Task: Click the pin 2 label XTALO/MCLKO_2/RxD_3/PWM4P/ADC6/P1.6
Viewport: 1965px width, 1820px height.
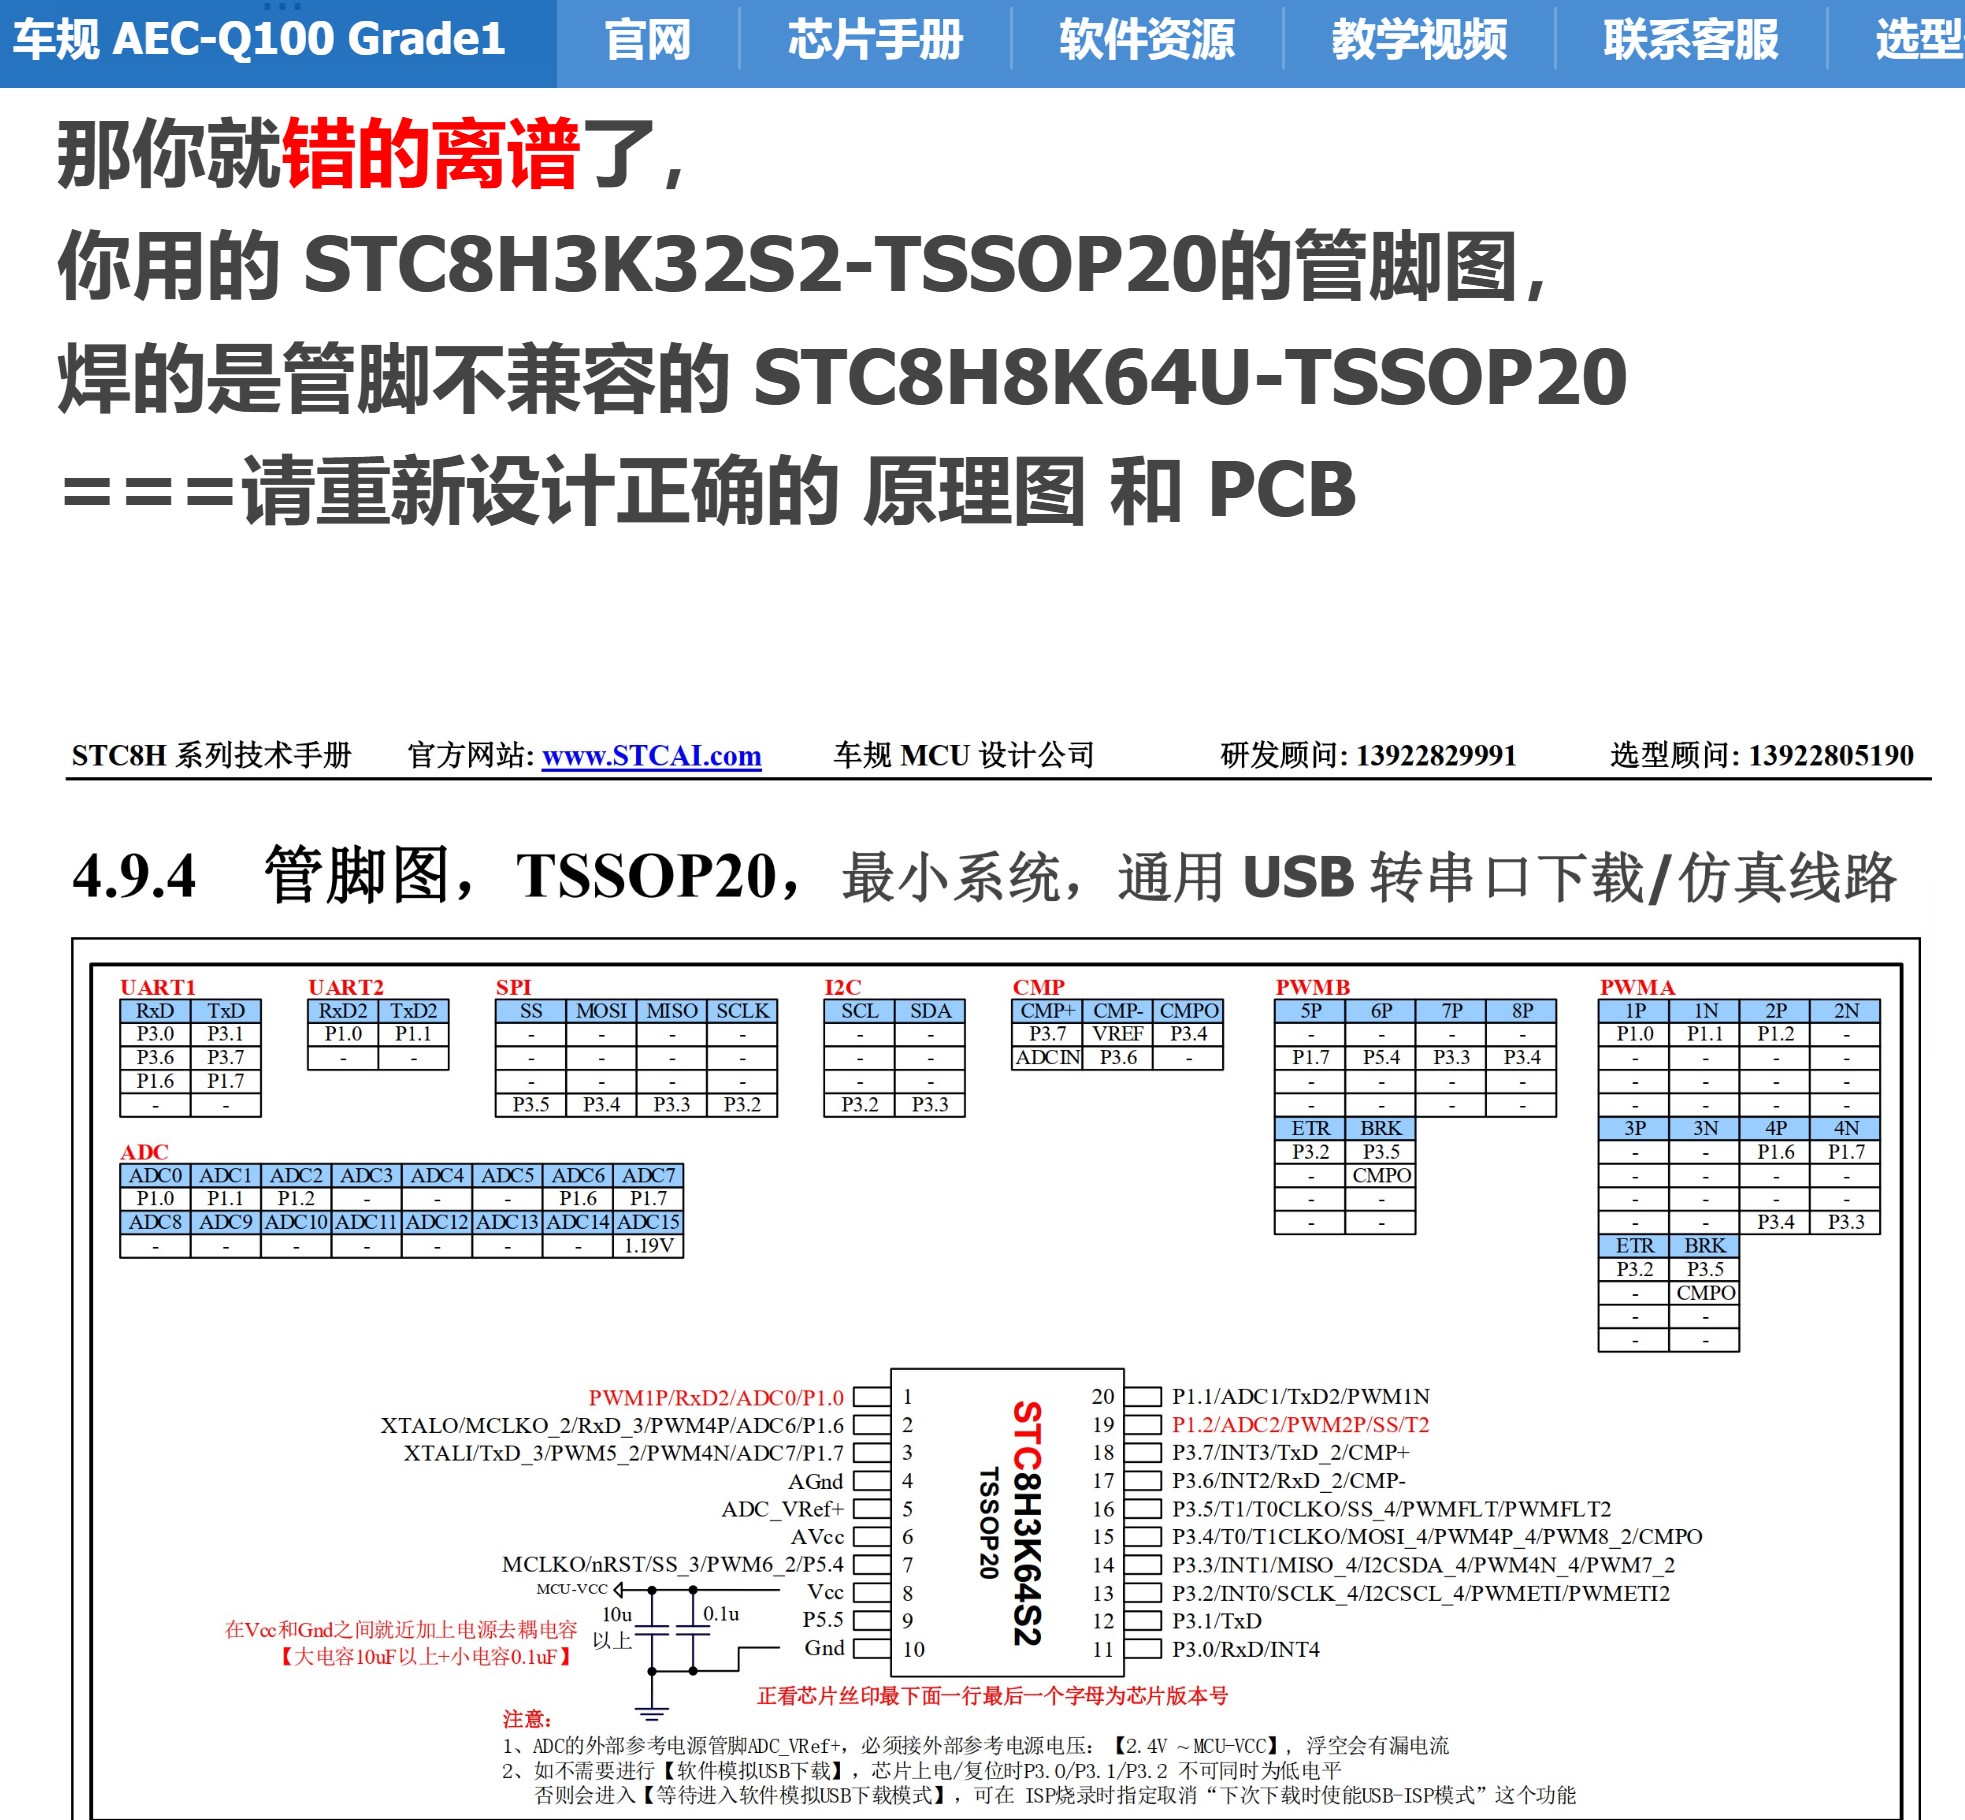Action: [612, 1425]
